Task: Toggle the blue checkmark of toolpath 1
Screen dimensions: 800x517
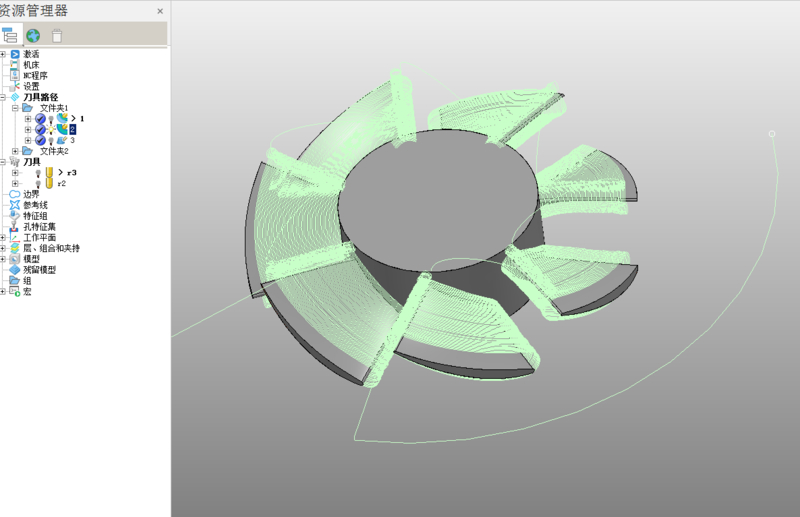Action: coord(40,119)
